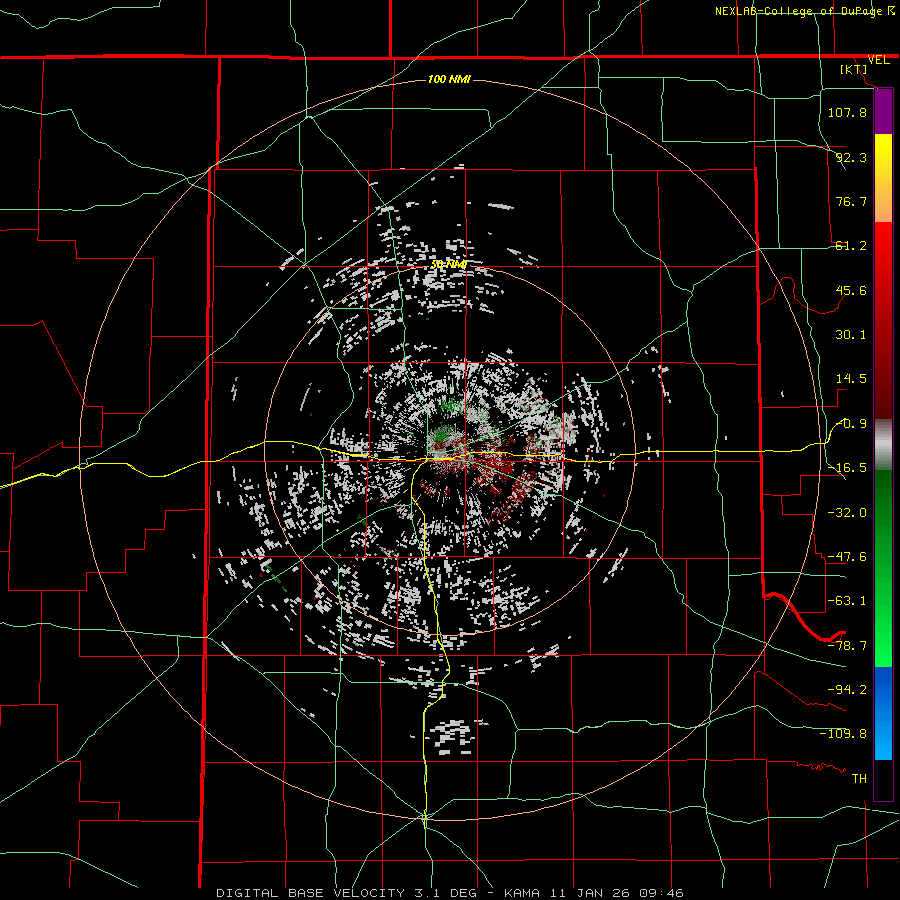
Task: Click the -63.1 velocity scale value
Action: pyautogui.click(x=847, y=601)
